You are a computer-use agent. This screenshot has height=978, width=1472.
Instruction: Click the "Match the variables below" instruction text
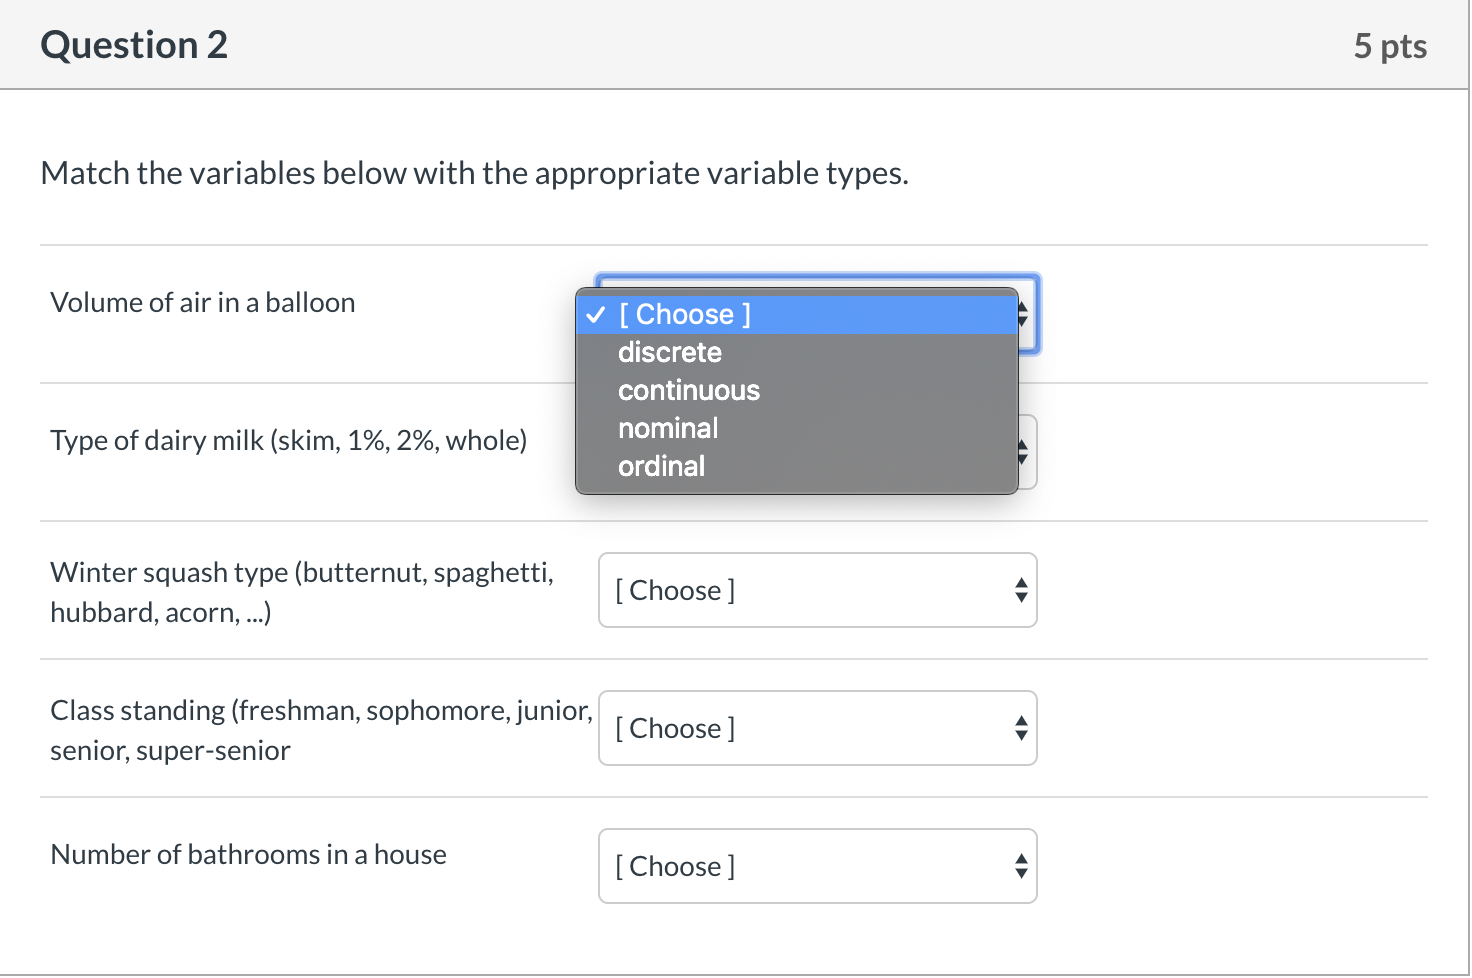474,173
